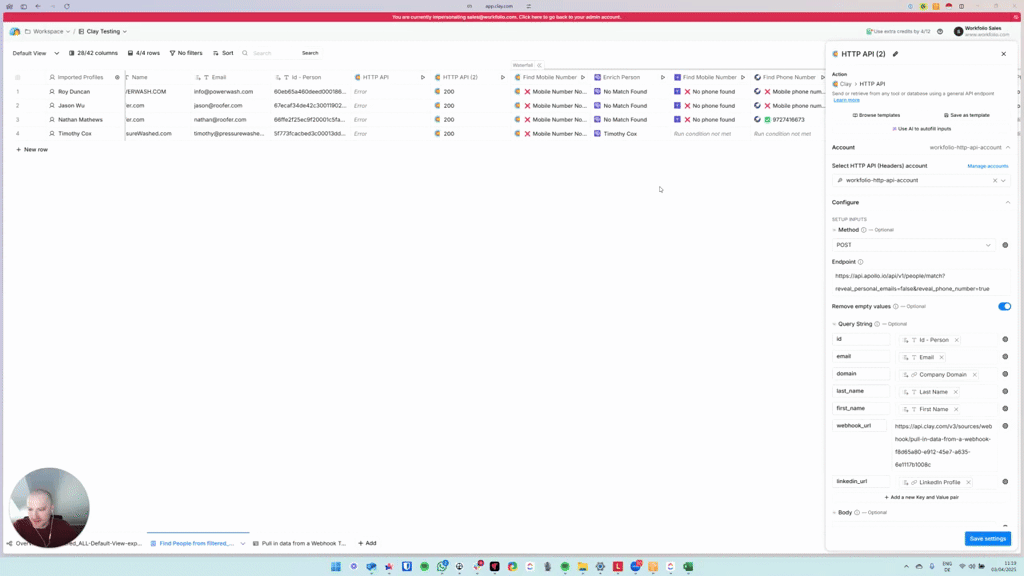Clear the selected workfolio-http-api-account with X
Image resolution: width=1024 pixels, height=576 pixels.
tap(994, 181)
